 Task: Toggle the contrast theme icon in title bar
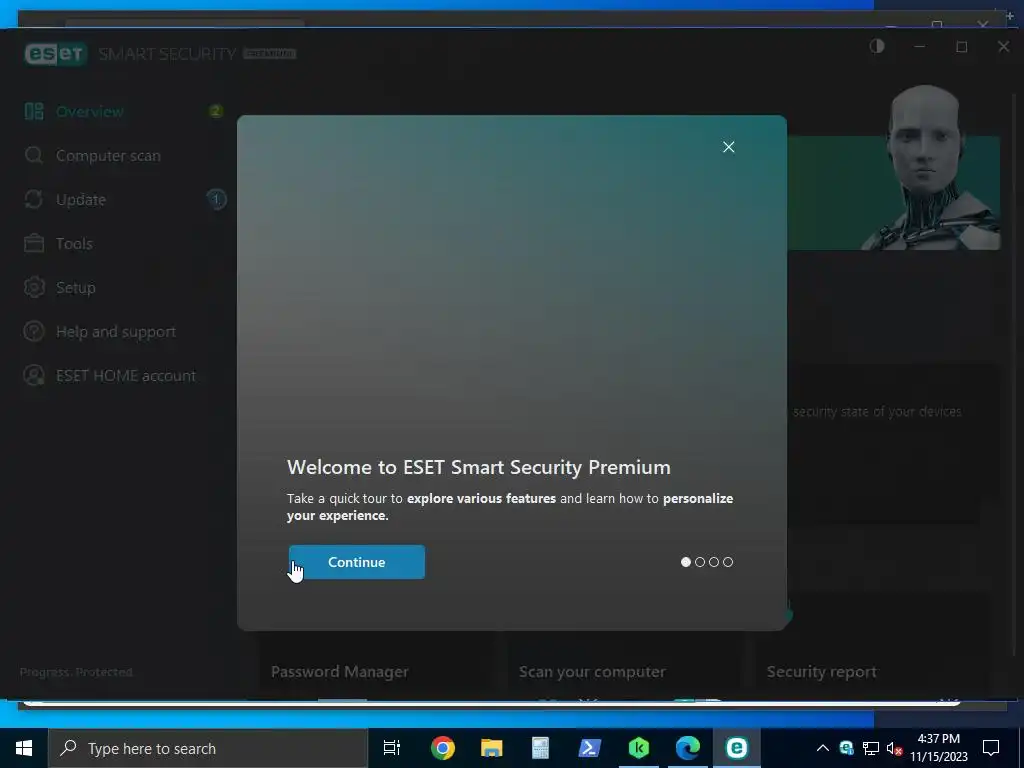click(877, 46)
